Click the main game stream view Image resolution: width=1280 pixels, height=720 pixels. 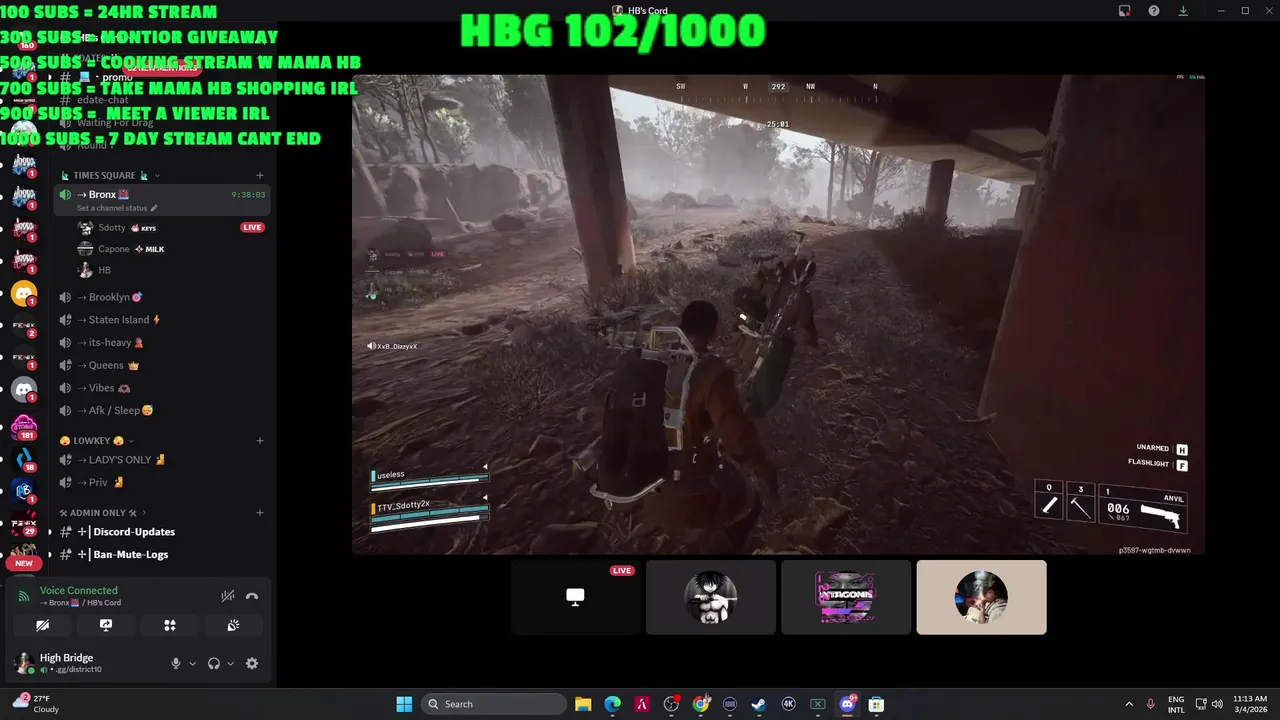(778, 314)
